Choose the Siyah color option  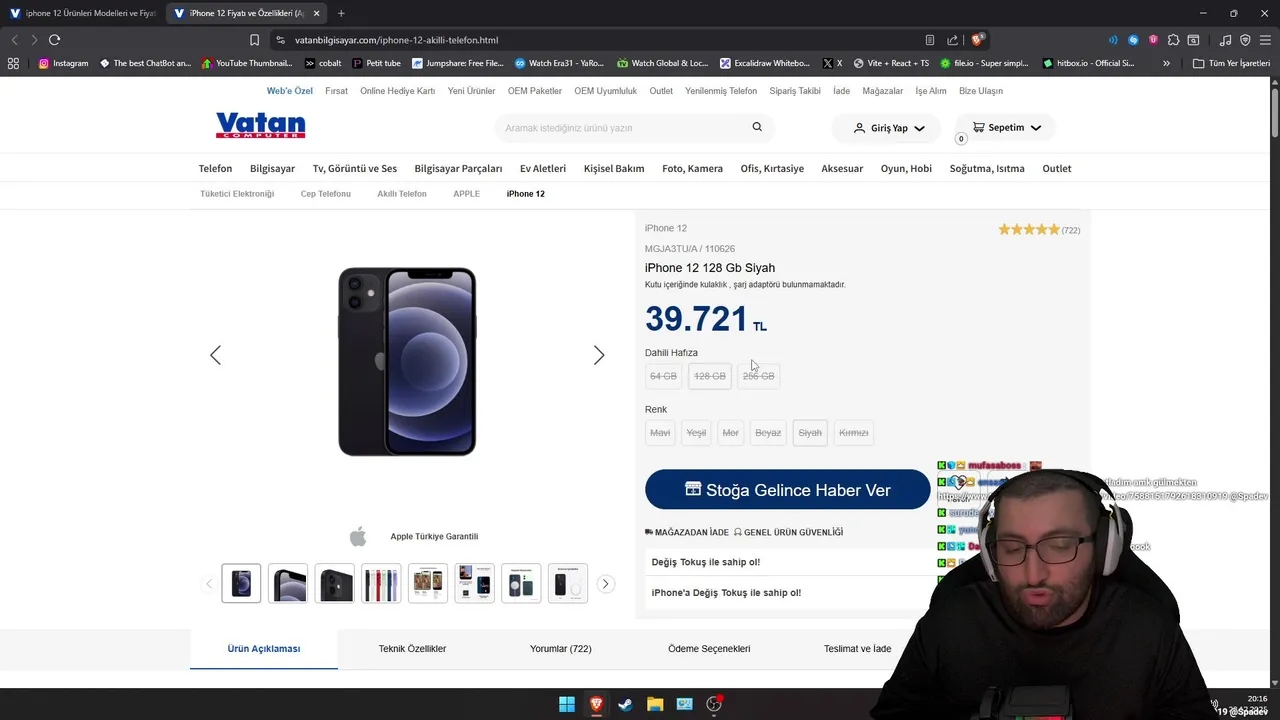(810, 433)
